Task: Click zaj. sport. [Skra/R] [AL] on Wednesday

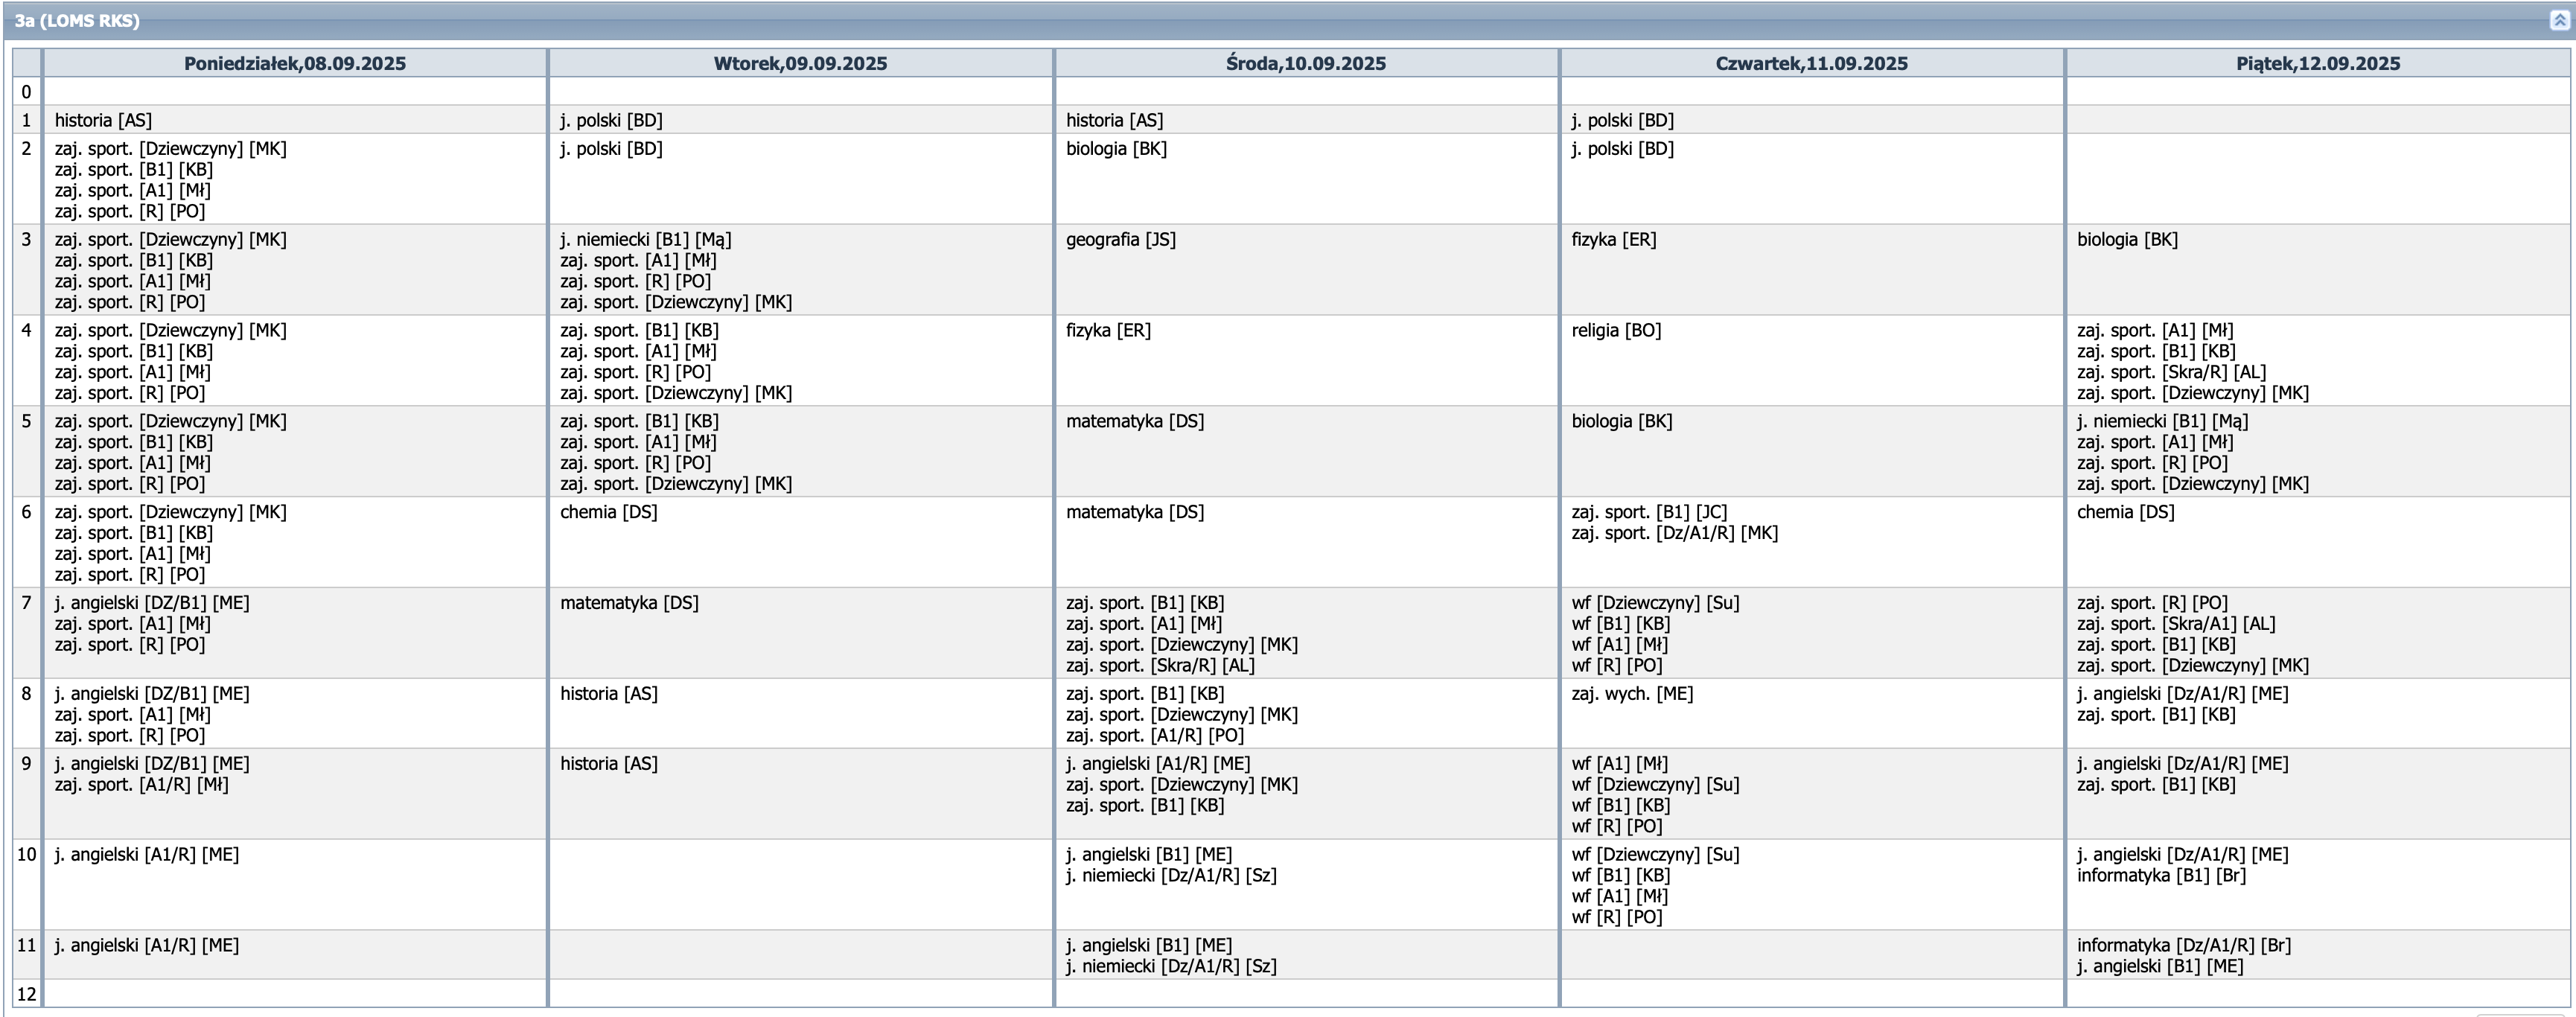Action: point(1160,665)
